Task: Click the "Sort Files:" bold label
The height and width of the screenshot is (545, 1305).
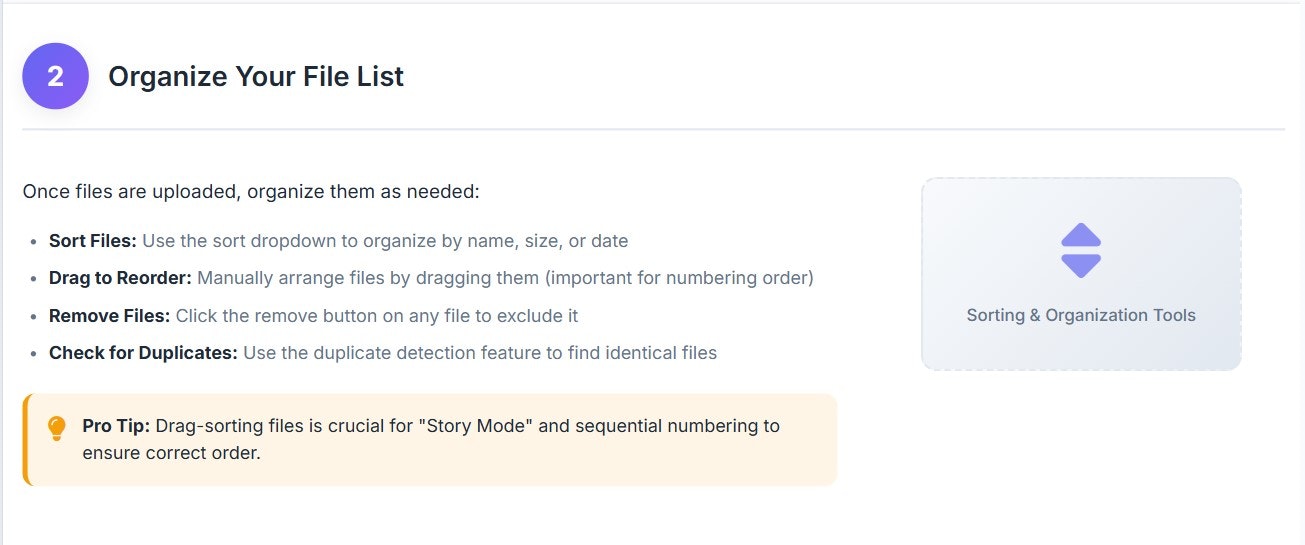Action: click(93, 241)
